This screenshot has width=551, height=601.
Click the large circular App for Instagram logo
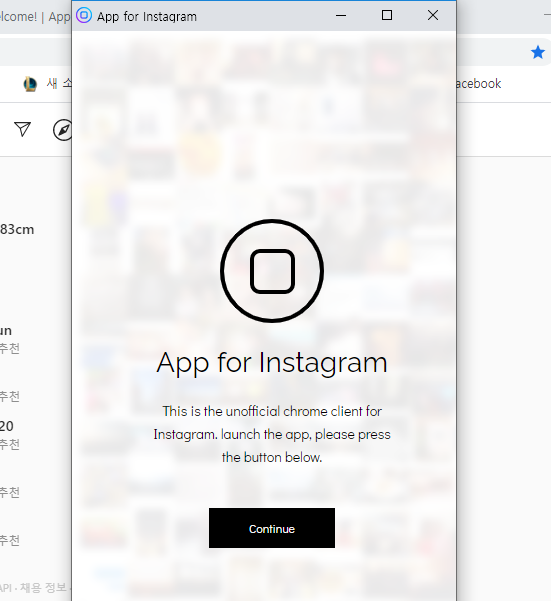pos(272,271)
